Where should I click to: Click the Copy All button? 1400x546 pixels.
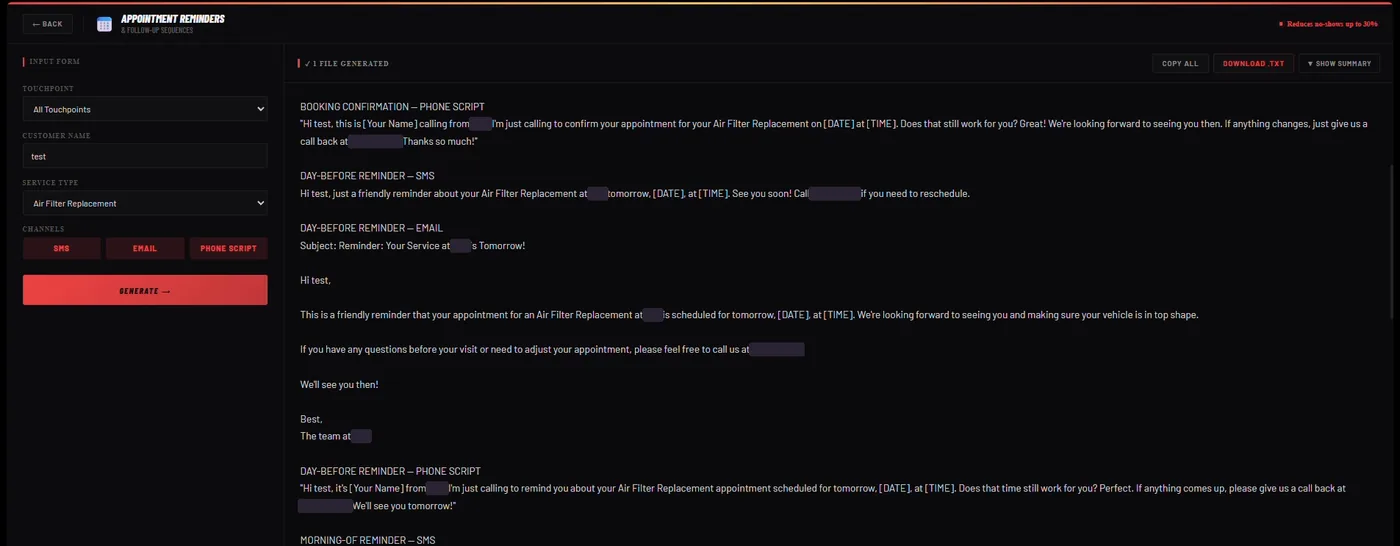[1180, 63]
